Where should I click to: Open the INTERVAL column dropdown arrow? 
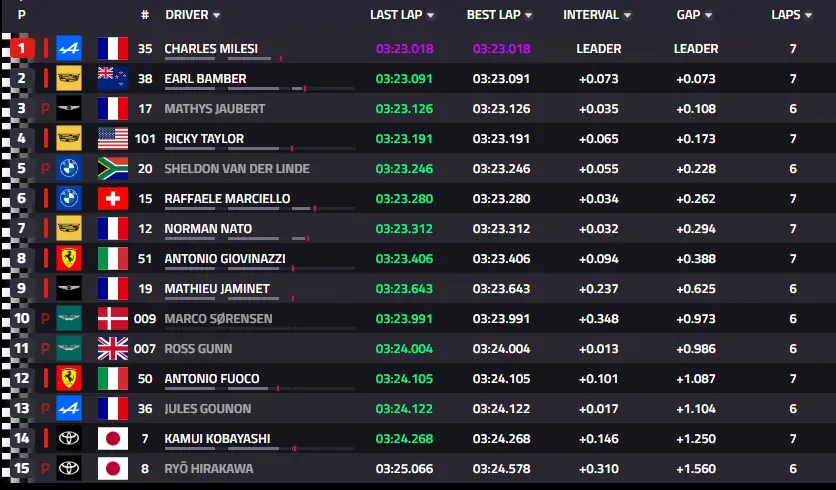[x=627, y=15]
